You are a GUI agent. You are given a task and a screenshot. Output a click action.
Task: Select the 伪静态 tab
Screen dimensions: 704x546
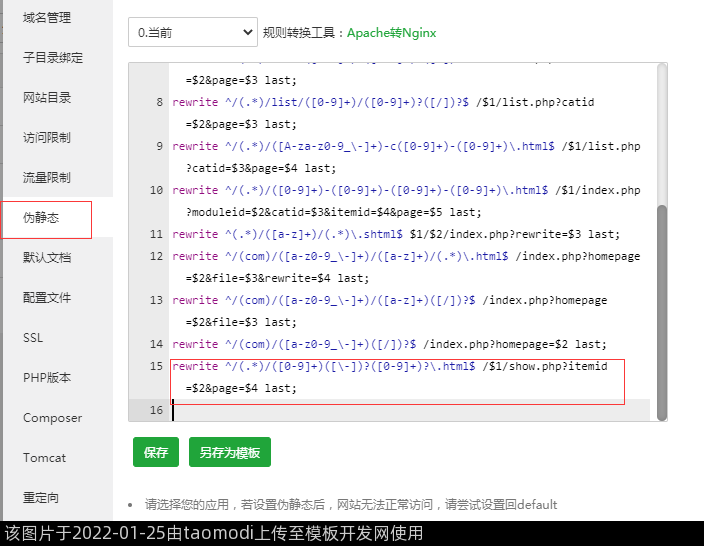coord(41,218)
